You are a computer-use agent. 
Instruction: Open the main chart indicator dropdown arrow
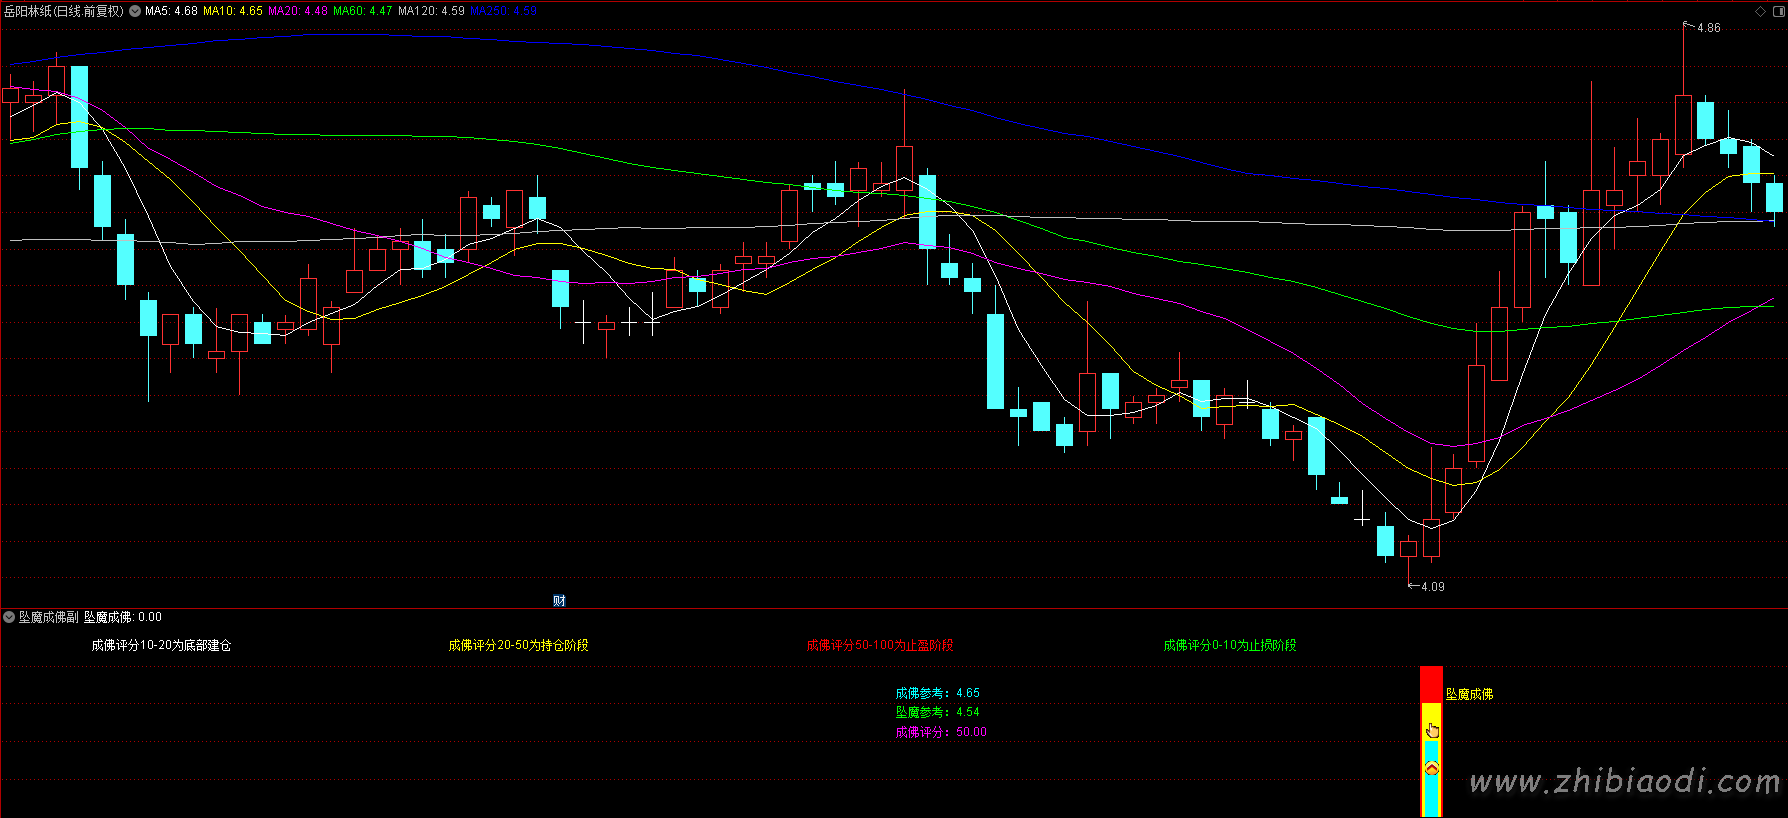135,11
